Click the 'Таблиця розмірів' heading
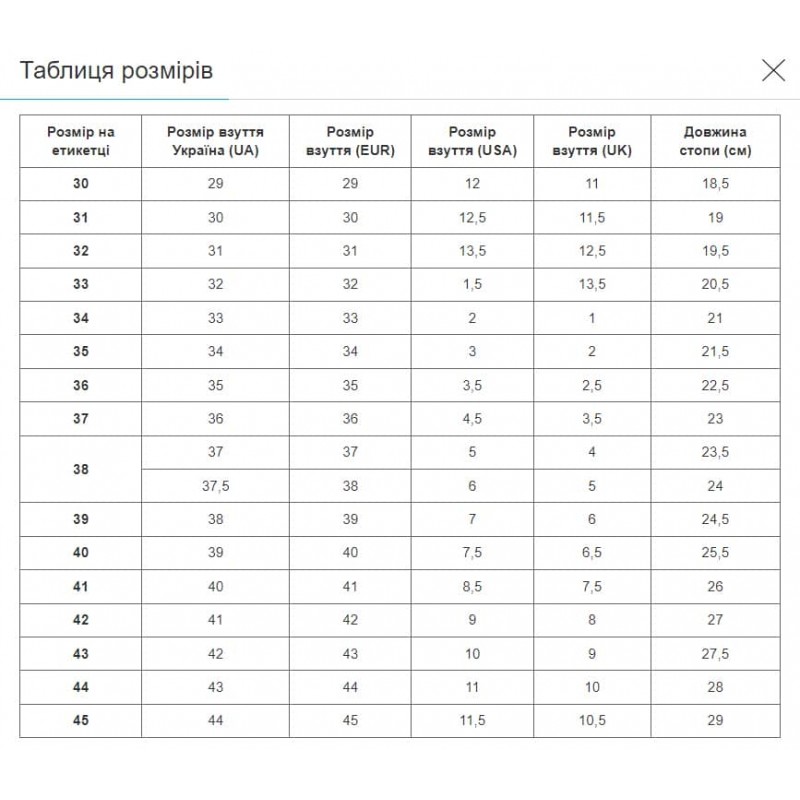800x800 pixels. 116,71
